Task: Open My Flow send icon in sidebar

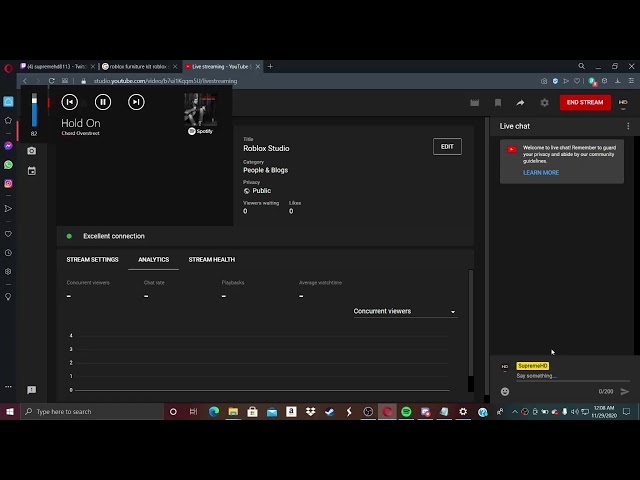Action: 8,209
